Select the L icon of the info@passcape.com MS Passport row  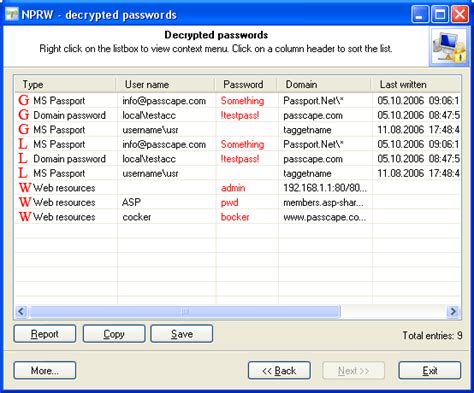point(23,144)
